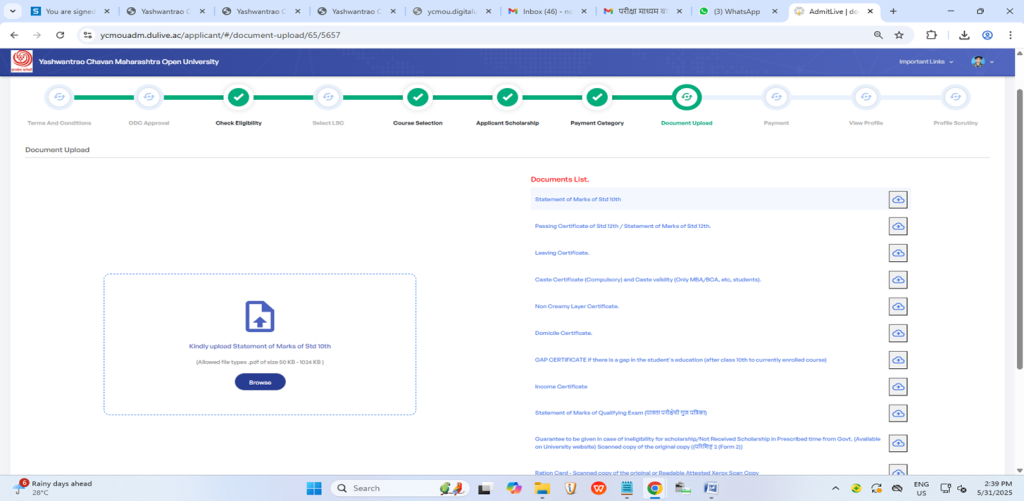Switch to the WhatsApp browser tab
1024x501 pixels.
(736, 11)
